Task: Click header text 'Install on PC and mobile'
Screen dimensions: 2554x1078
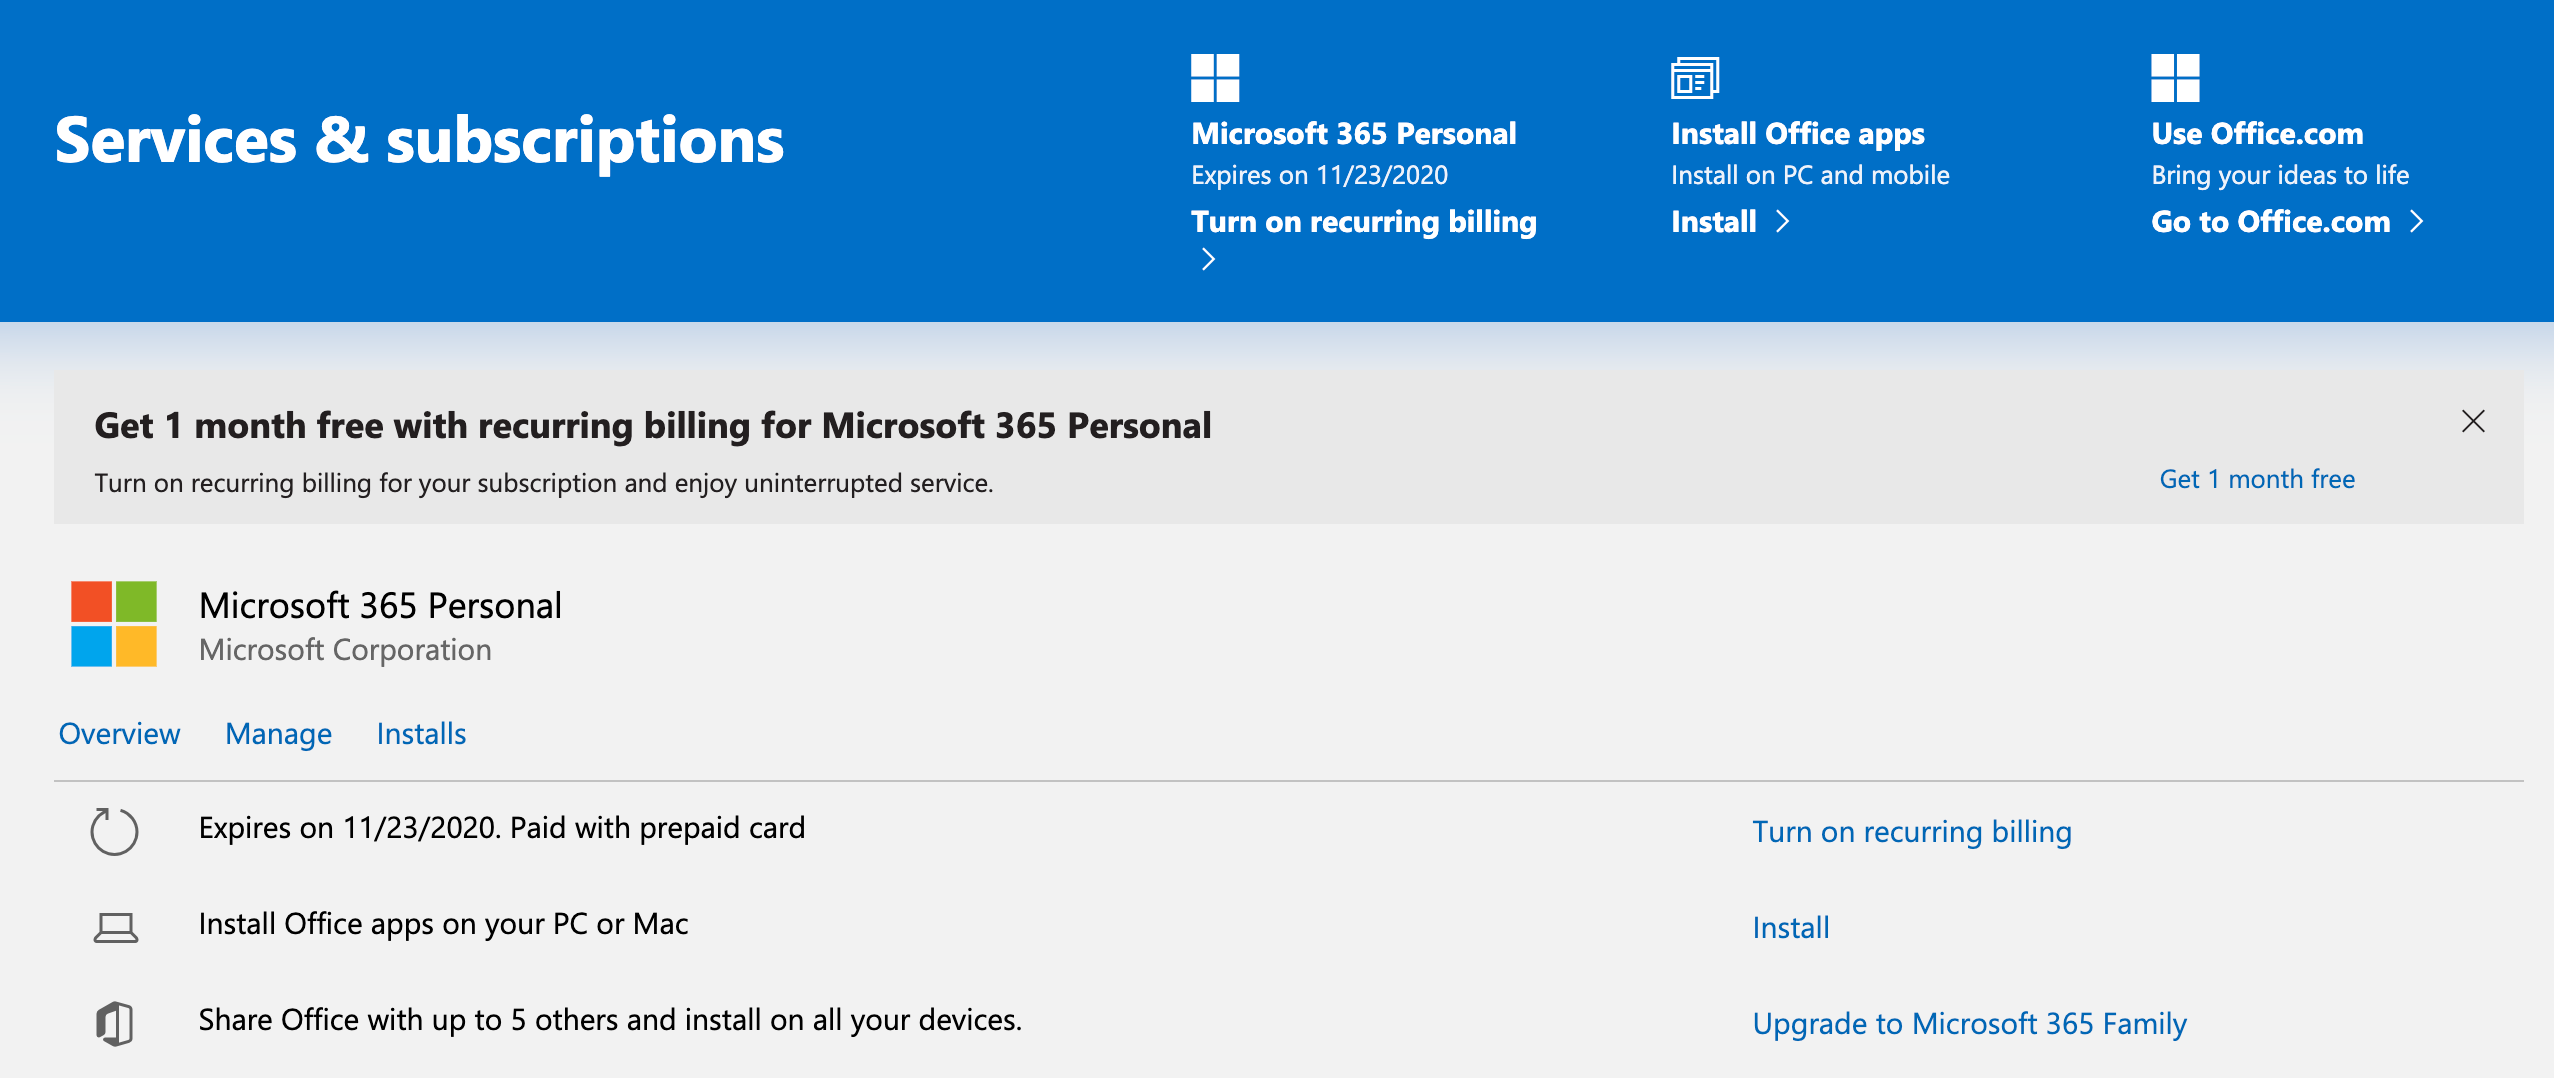Action: tap(1810, 175)
